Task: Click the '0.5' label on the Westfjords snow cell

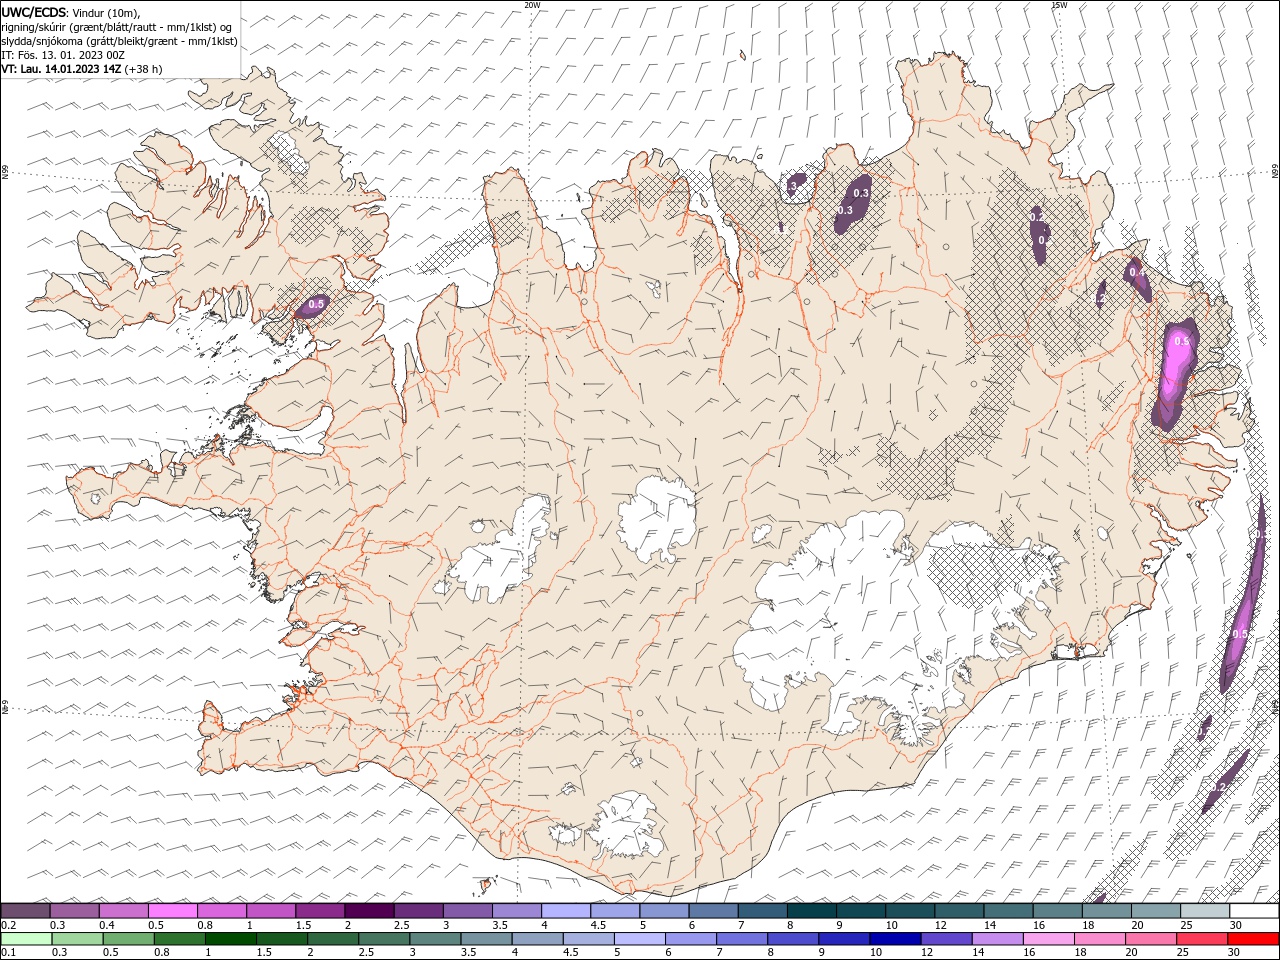Action: pyautogui.click(x=317, y=303)
